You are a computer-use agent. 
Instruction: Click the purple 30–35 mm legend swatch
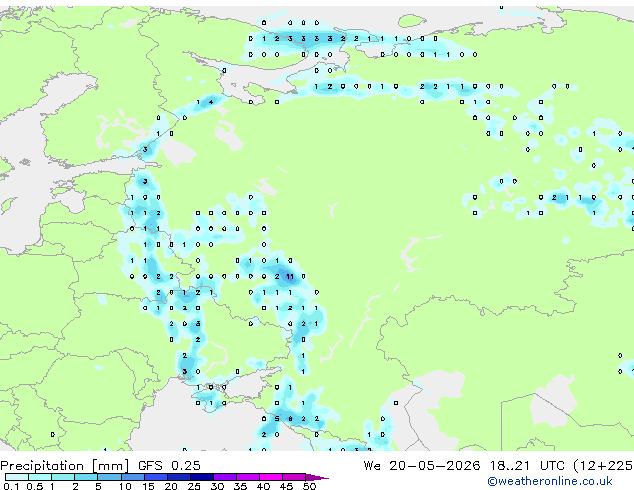click(225, 477)
